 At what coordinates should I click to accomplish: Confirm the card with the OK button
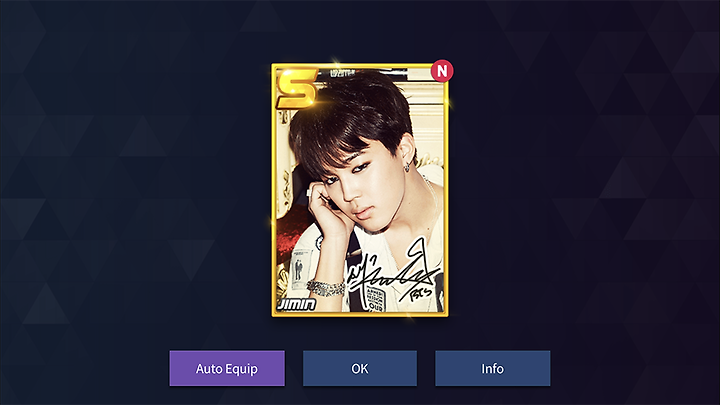360,368
